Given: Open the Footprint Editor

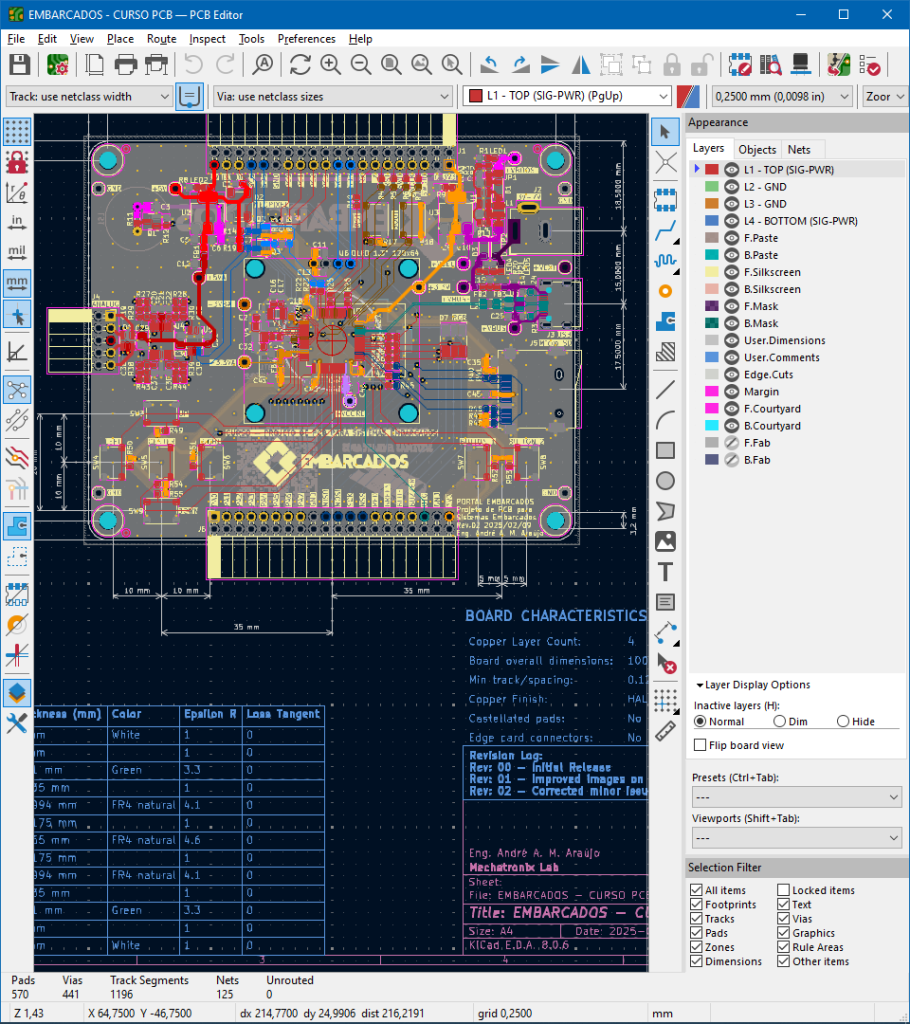Looking at the screenshot, I should point(740,65).
